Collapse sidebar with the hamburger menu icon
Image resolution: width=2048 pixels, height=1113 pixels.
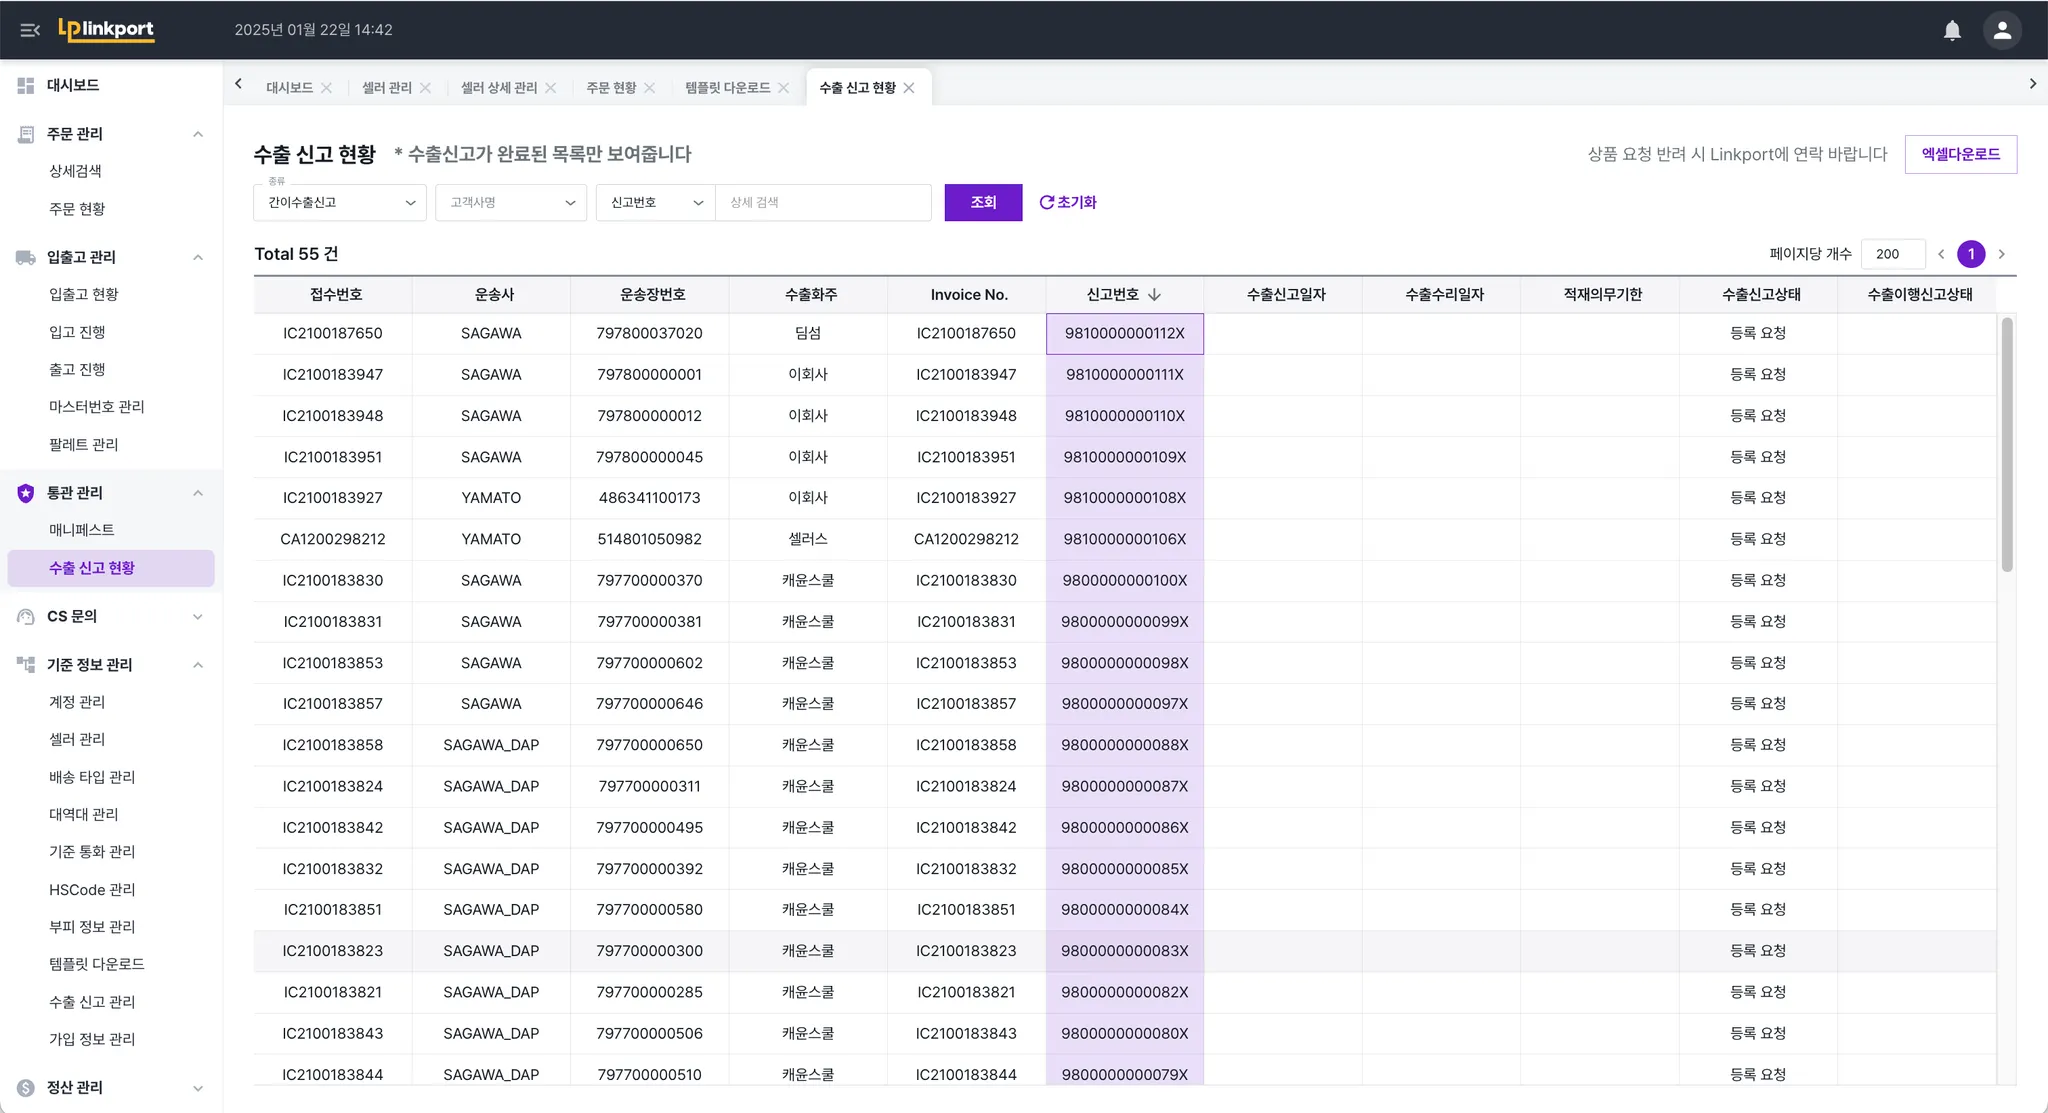30,30
